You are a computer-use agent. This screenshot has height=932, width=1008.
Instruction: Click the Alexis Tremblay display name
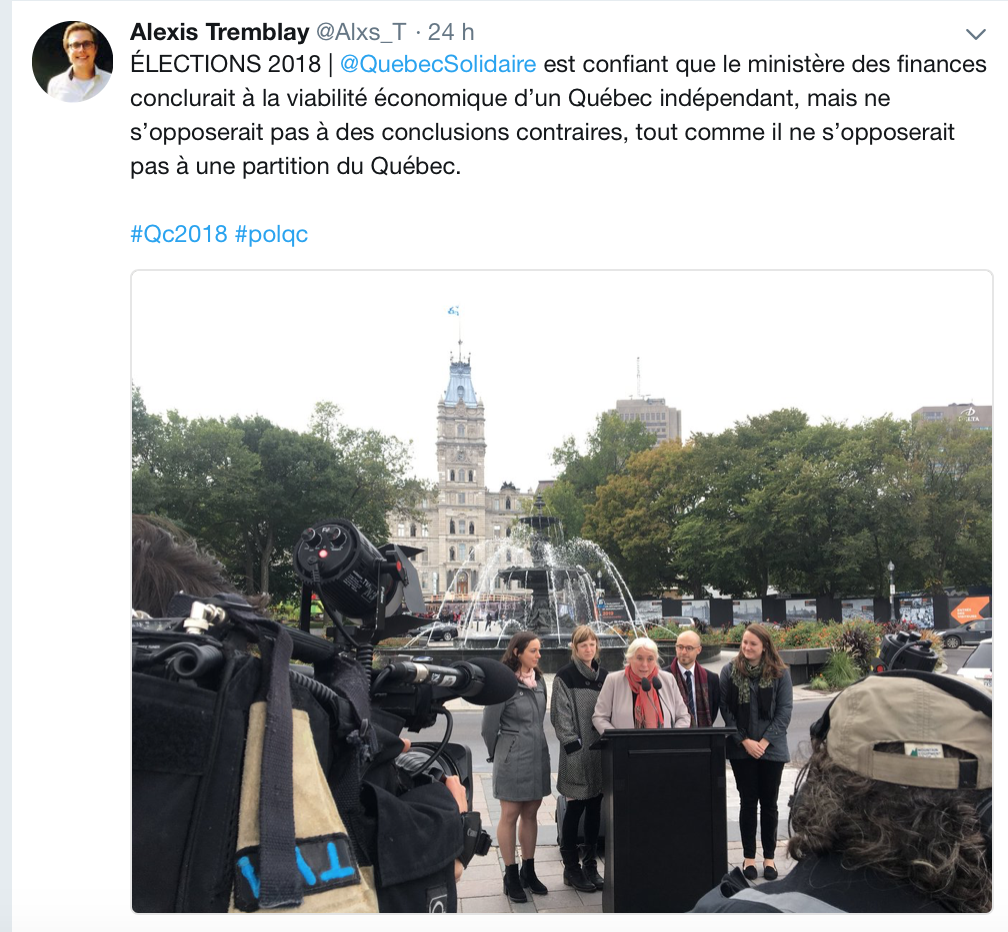tap(220, 31)
